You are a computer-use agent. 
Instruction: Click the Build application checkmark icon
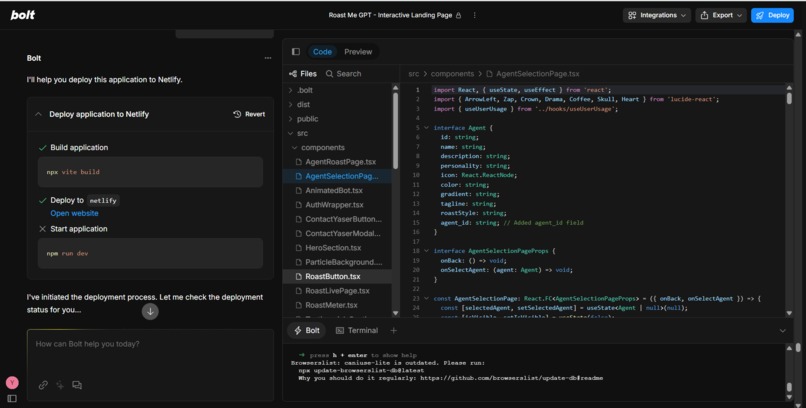tap(43, 147)
